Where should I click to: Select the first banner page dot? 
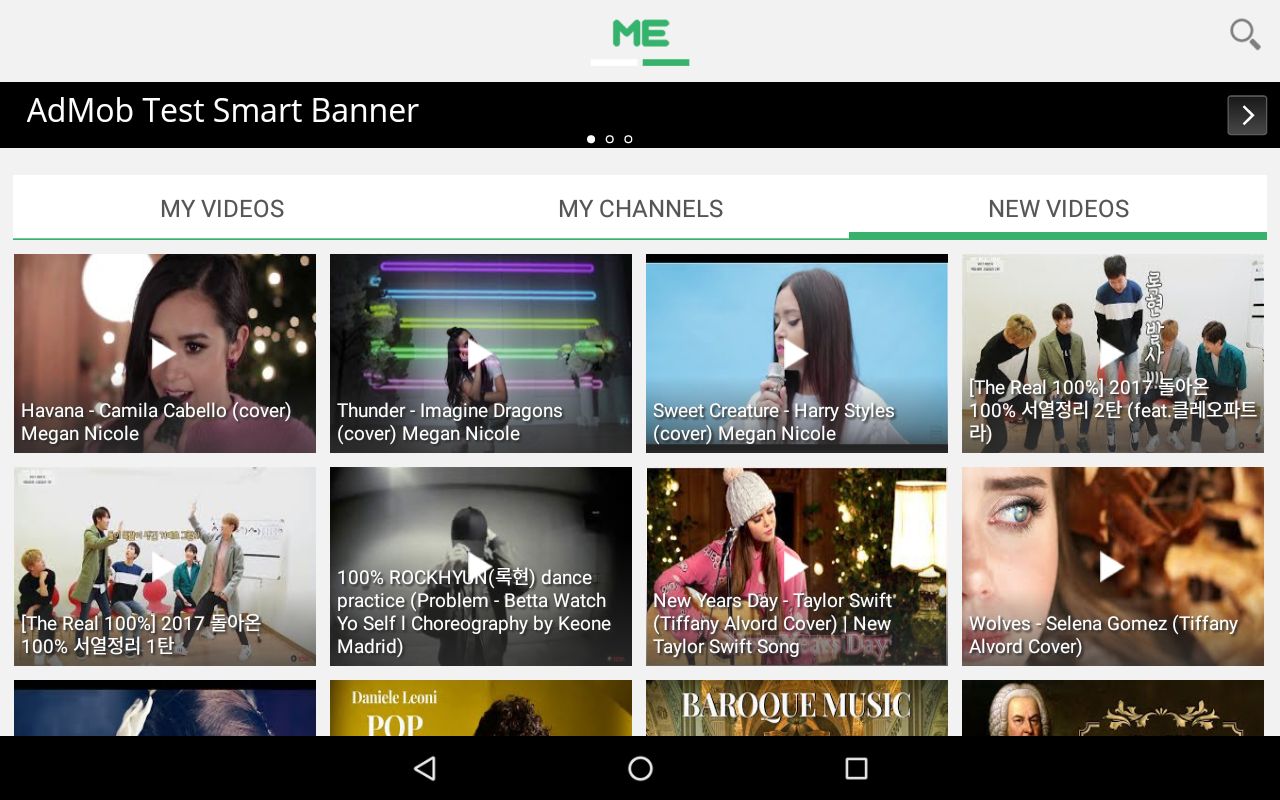coord(591,139)
